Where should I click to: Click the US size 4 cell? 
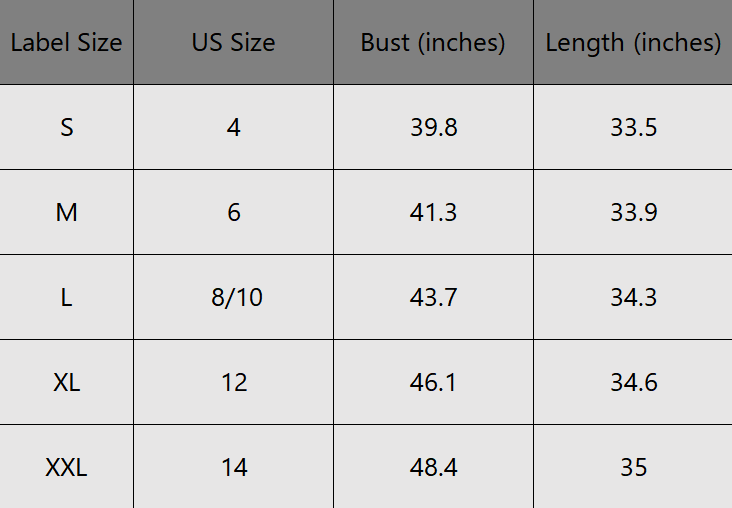click(x=233, y=127)
